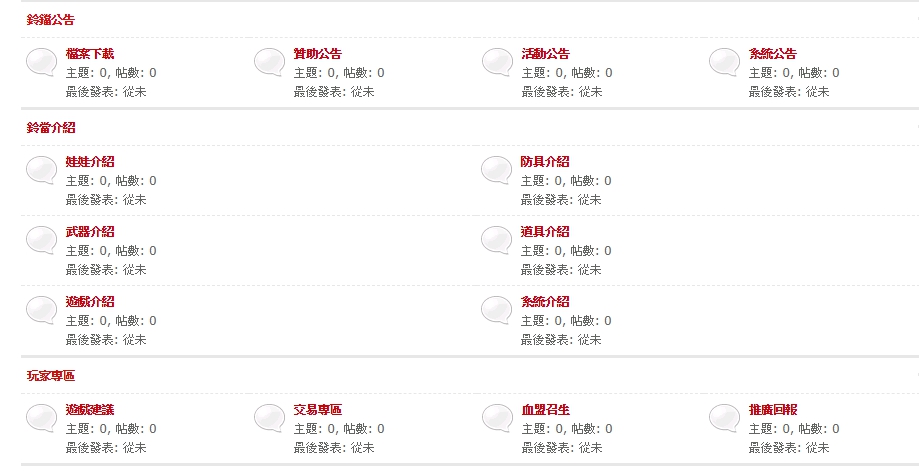The image size is (919, 472).
Task: Open the 血盟召生 forum link
Action: pyautogui.click(x=546, y=410)
